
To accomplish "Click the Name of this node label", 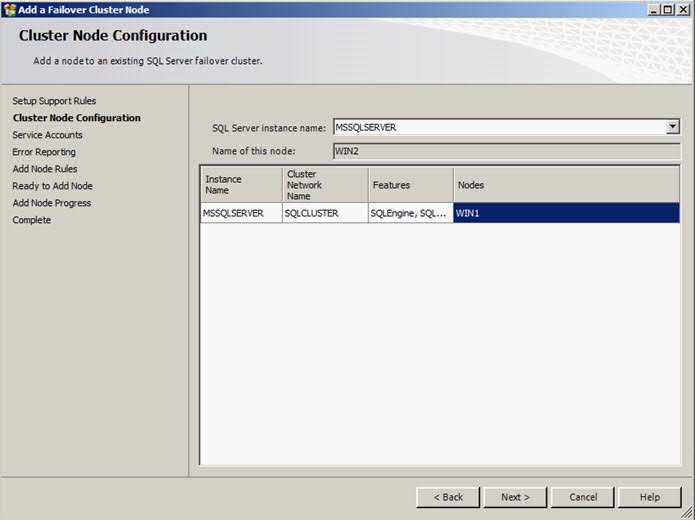I will click(254, 151).
